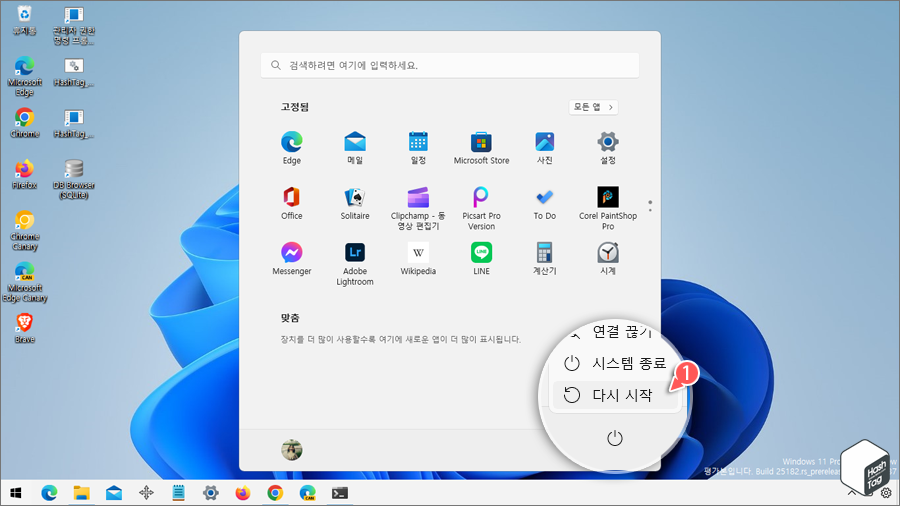Open File Explorer from taskbar
This screenshot has width=900, height=506.
[x=82, y=493]
